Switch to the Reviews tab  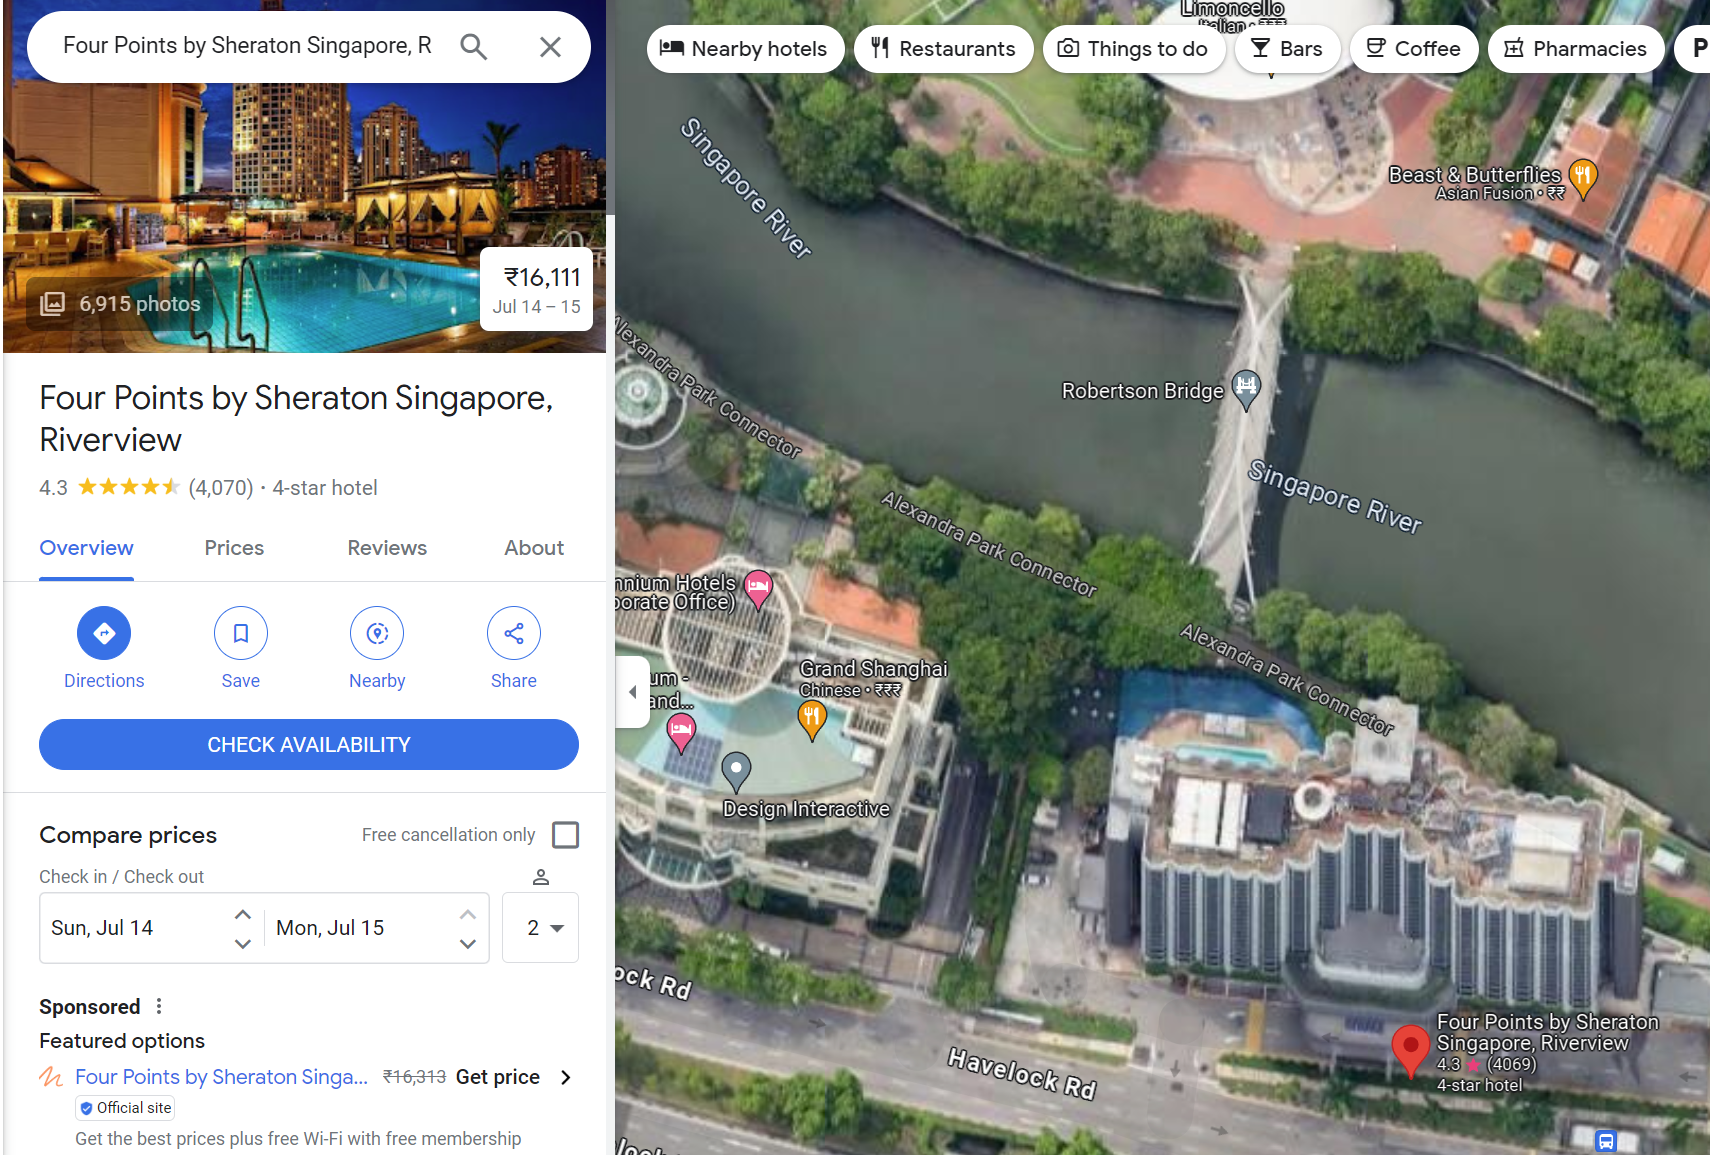pos(387,548)
